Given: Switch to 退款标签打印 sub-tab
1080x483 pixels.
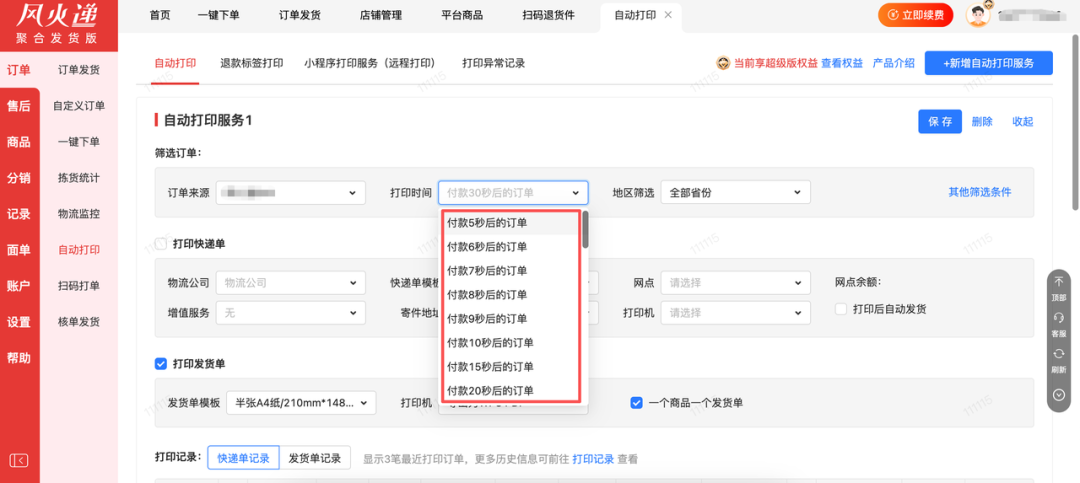Looking at the screenshot, I should coord(251,63).
